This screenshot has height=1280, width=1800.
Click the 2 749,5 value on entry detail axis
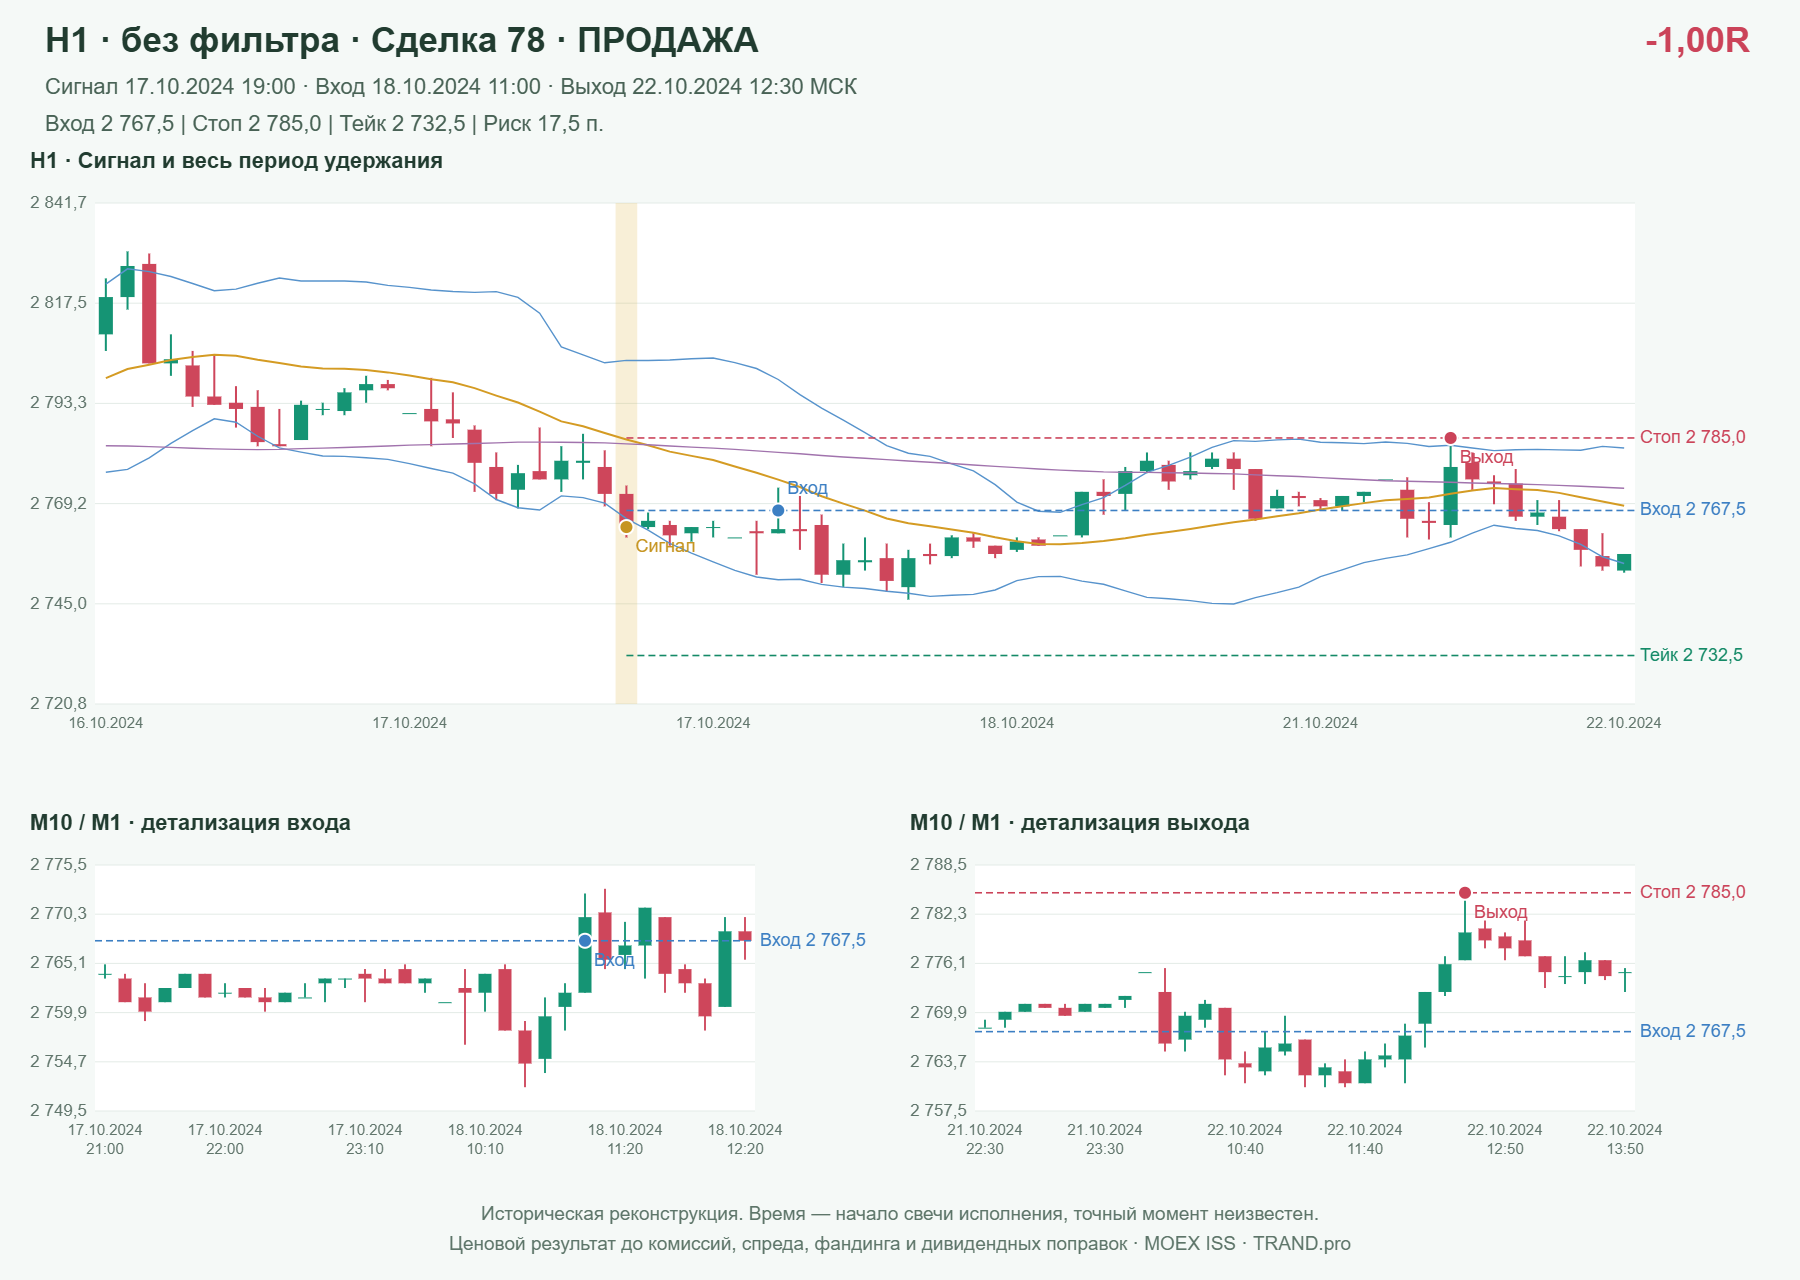click(x=58, y=1110)
